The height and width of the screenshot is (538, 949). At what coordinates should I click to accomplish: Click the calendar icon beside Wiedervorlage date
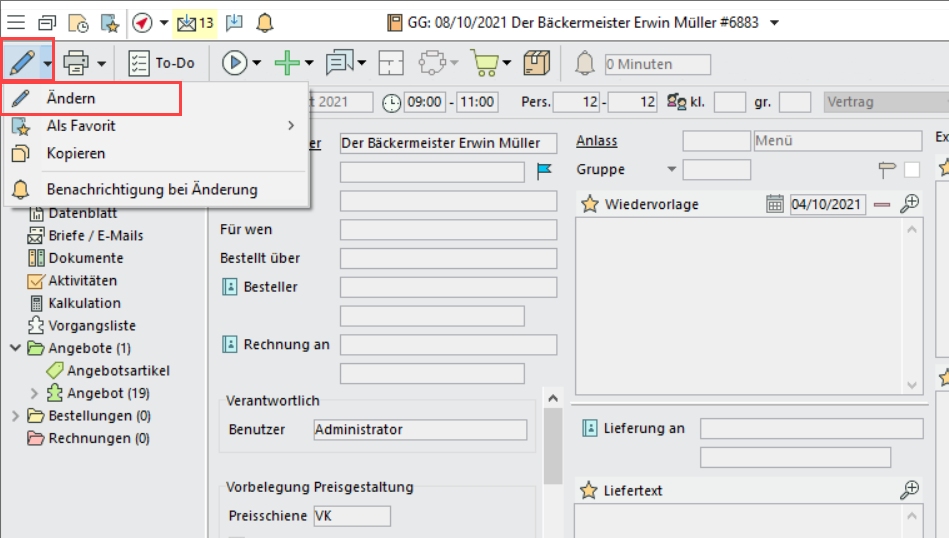point(775,204)
